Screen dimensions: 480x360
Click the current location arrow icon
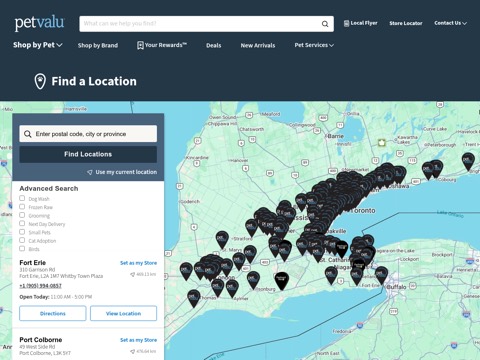90,172
